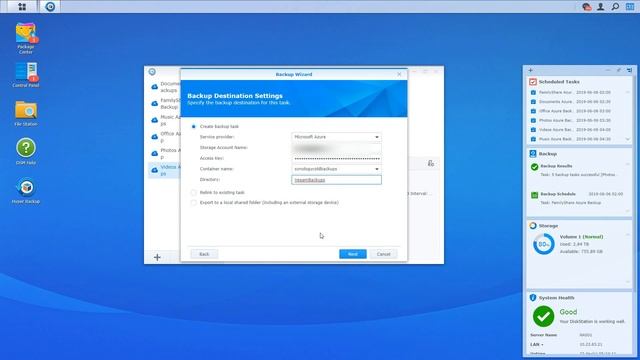Click the Backup Schedule heading

558,194
